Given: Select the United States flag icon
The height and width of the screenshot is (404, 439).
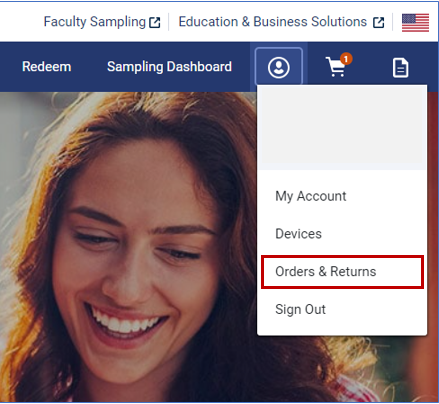Looking at the screenshot, I should tap(415, 23).
